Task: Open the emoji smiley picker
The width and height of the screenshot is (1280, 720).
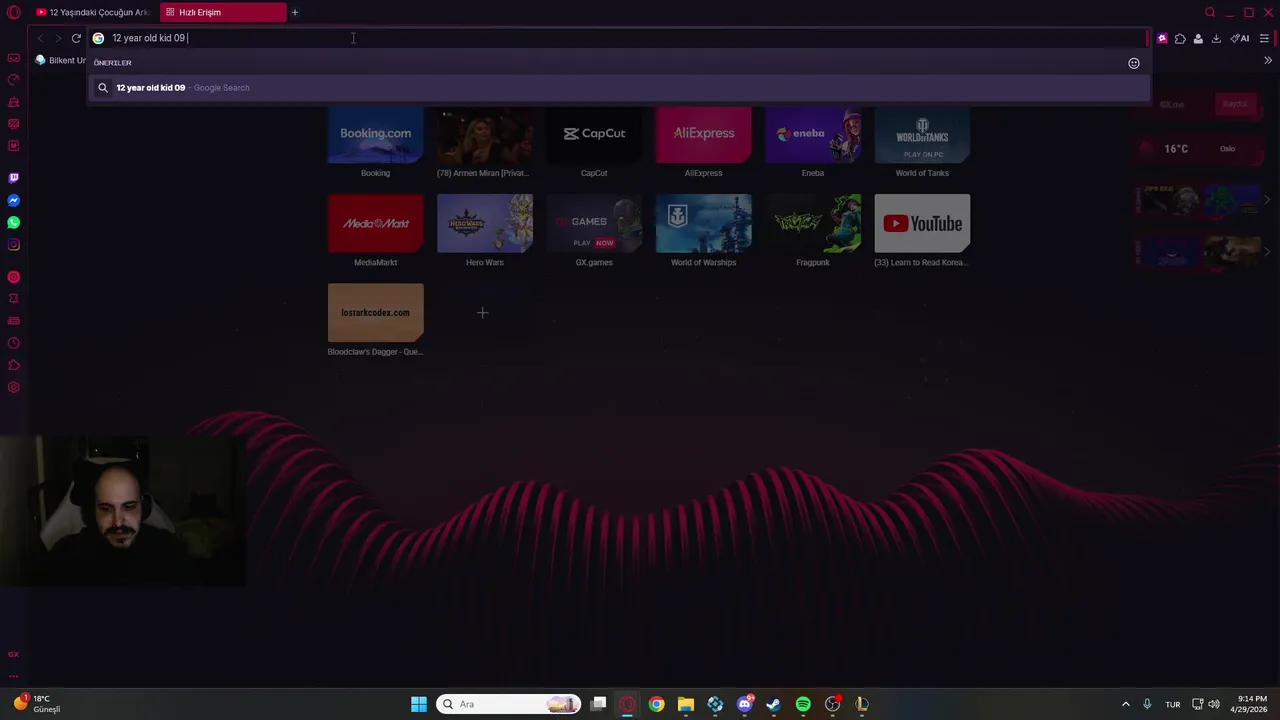Action: click(1134, 63)
